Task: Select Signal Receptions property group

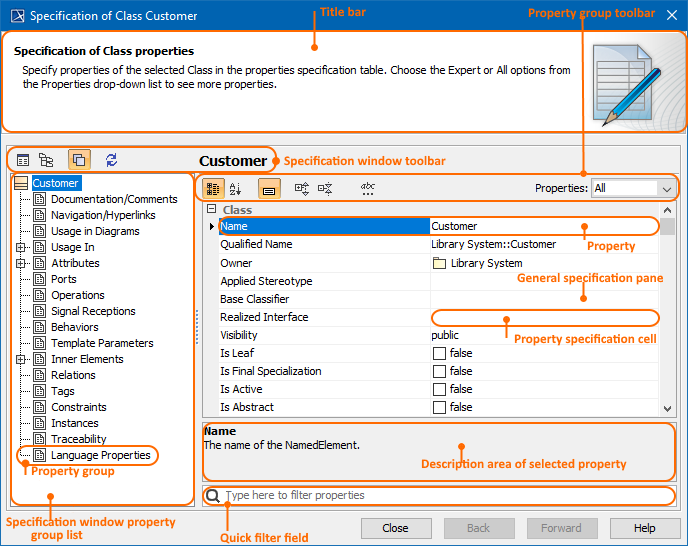Action: 93,311
